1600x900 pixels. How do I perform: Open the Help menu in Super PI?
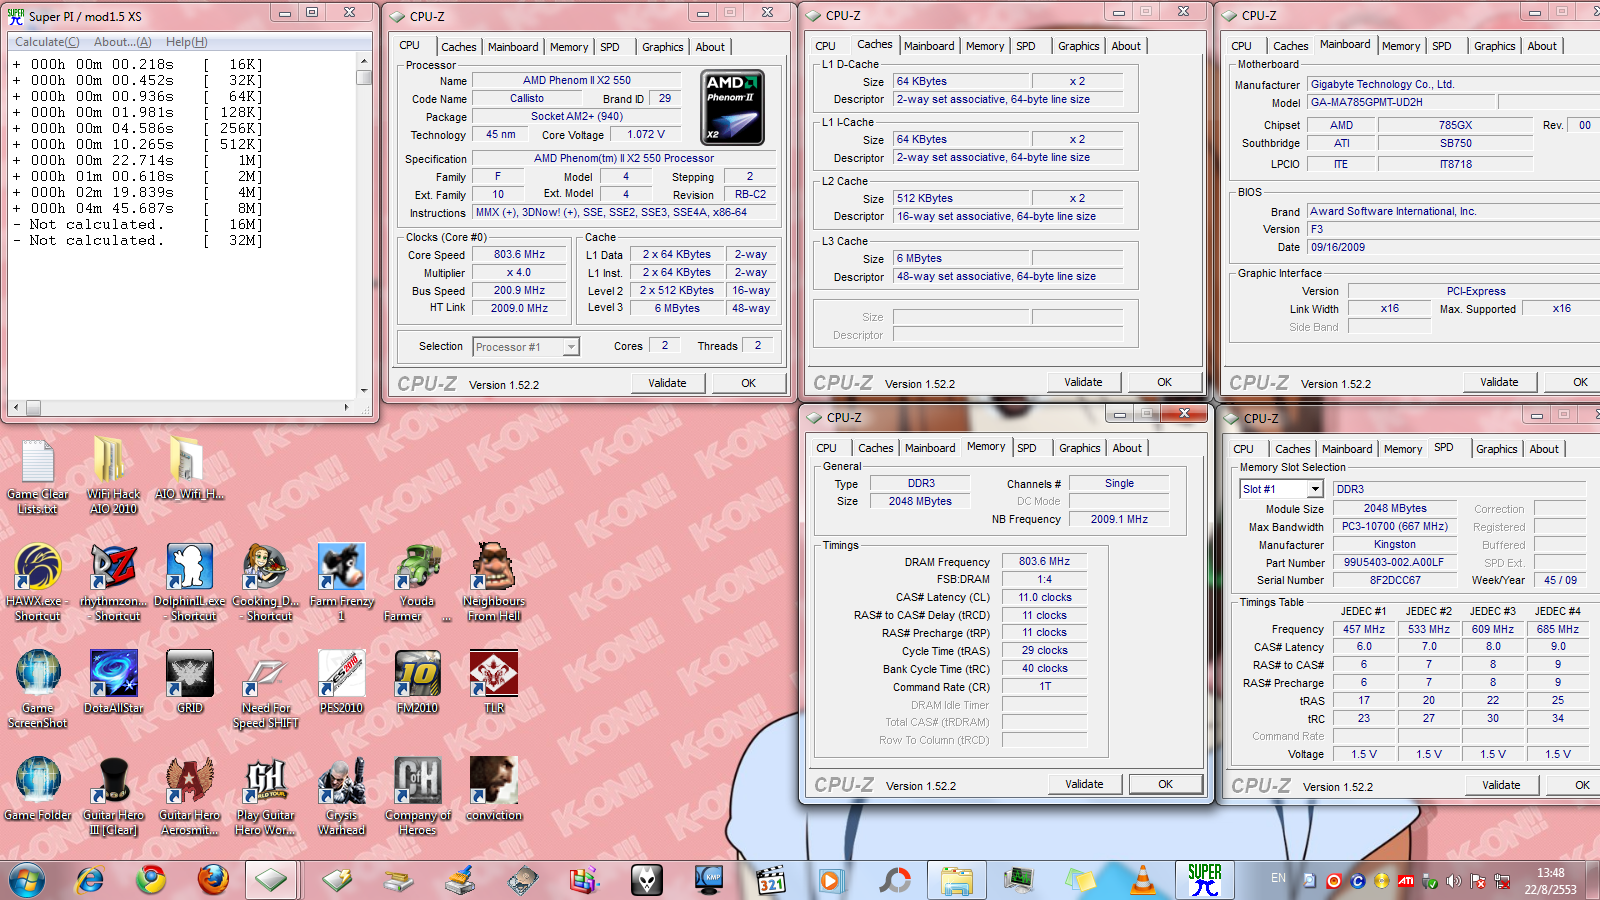186,42
